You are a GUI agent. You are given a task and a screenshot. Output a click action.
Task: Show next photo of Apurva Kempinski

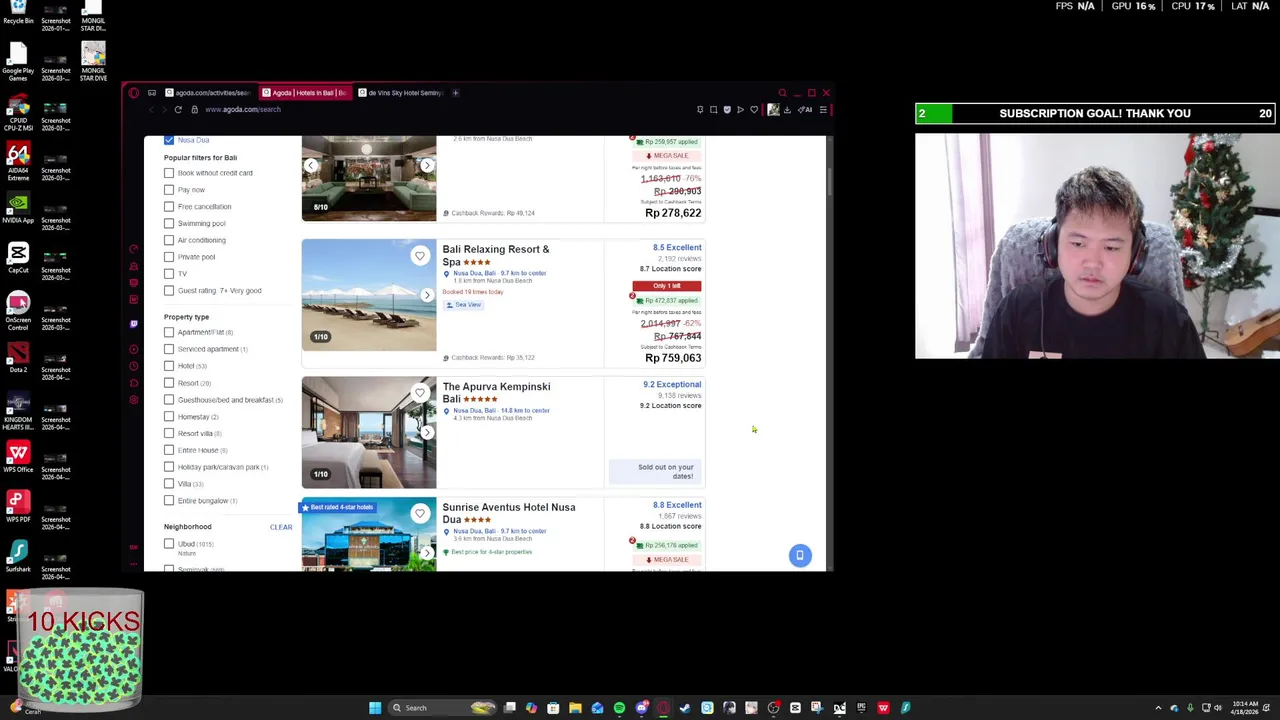pyautogui.click(x=427, y=432)
